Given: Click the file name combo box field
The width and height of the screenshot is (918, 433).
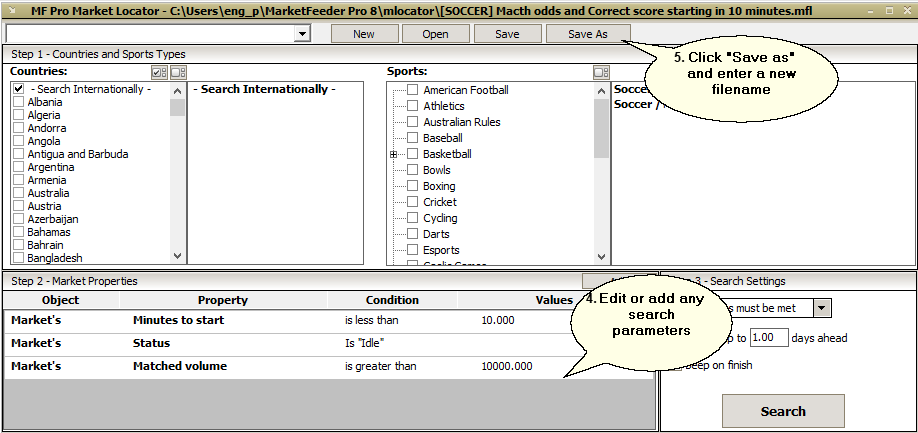Looking at the screenshot, I should pyautogui.click(x=150, y=34).
